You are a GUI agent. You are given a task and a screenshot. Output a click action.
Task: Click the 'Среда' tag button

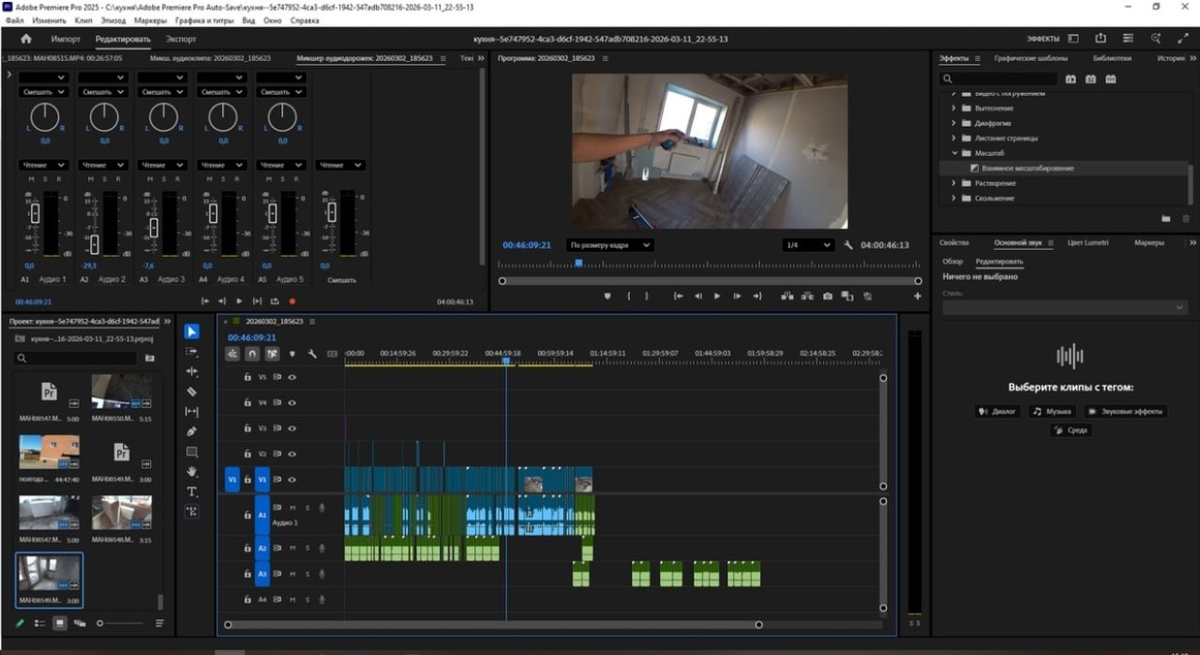pyautogui.click(x=1070, y=430)
